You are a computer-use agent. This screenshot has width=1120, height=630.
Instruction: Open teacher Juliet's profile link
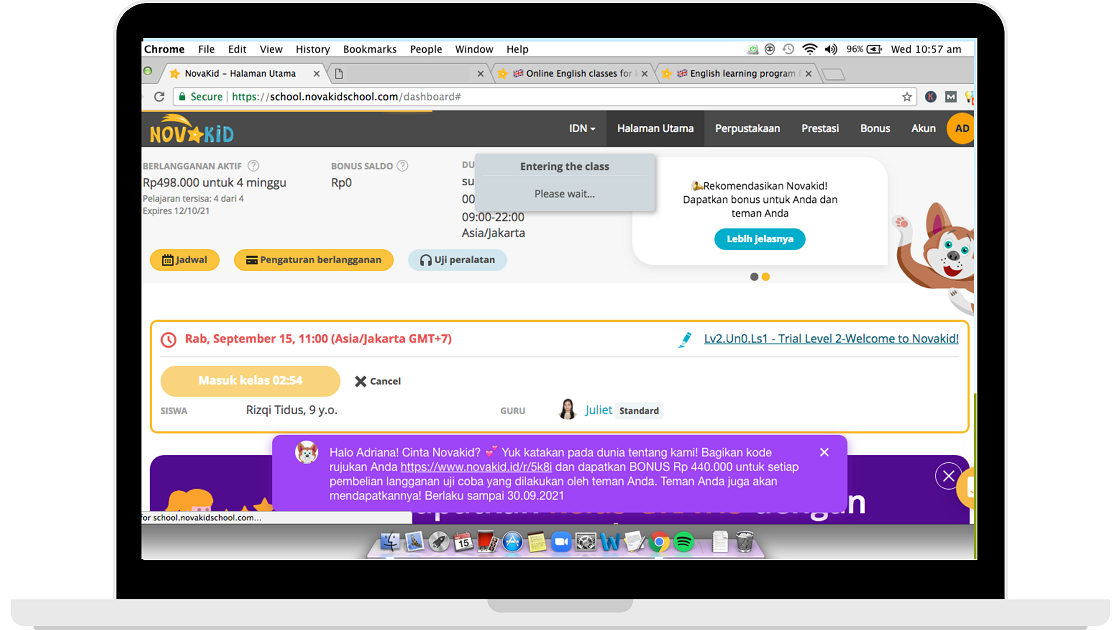point(599,410)
